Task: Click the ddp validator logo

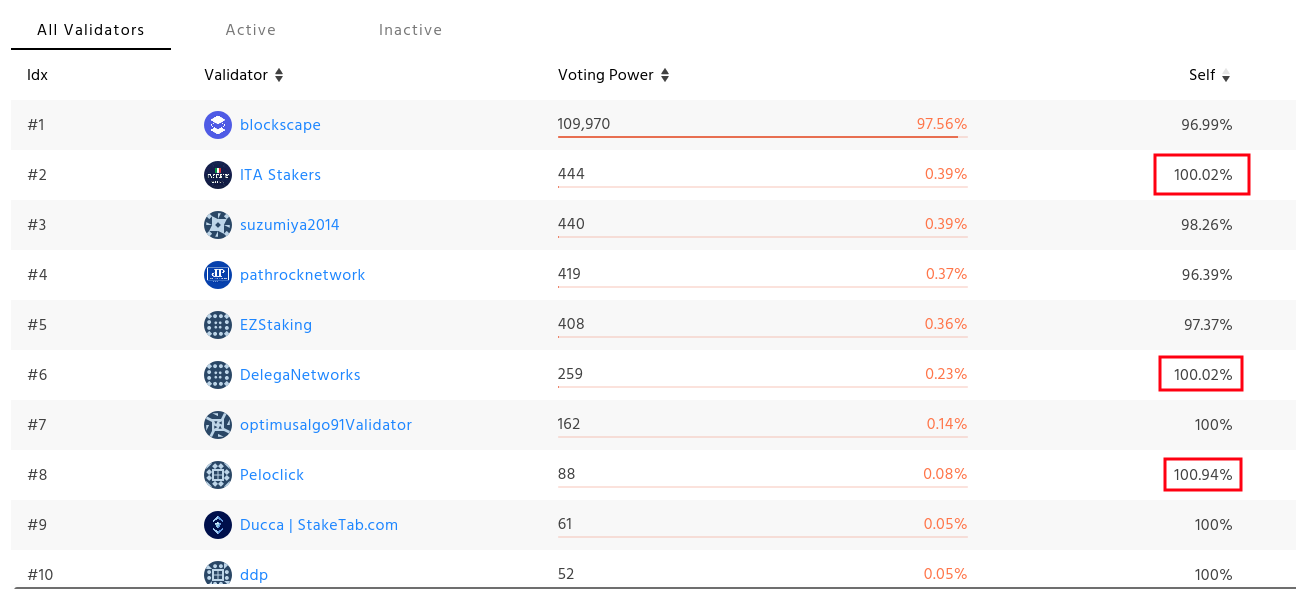Action: [x=218, y=574]
